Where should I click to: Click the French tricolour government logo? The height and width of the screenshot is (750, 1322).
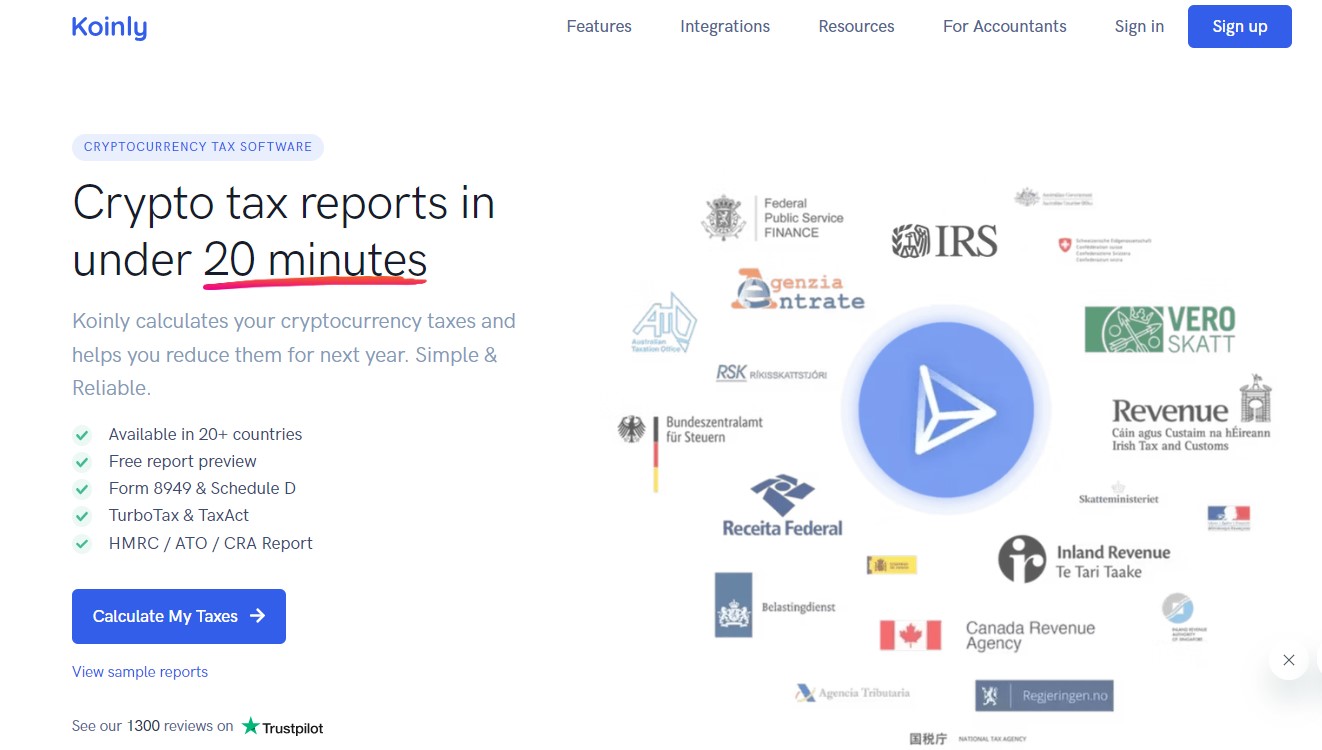pos(1229,517)
